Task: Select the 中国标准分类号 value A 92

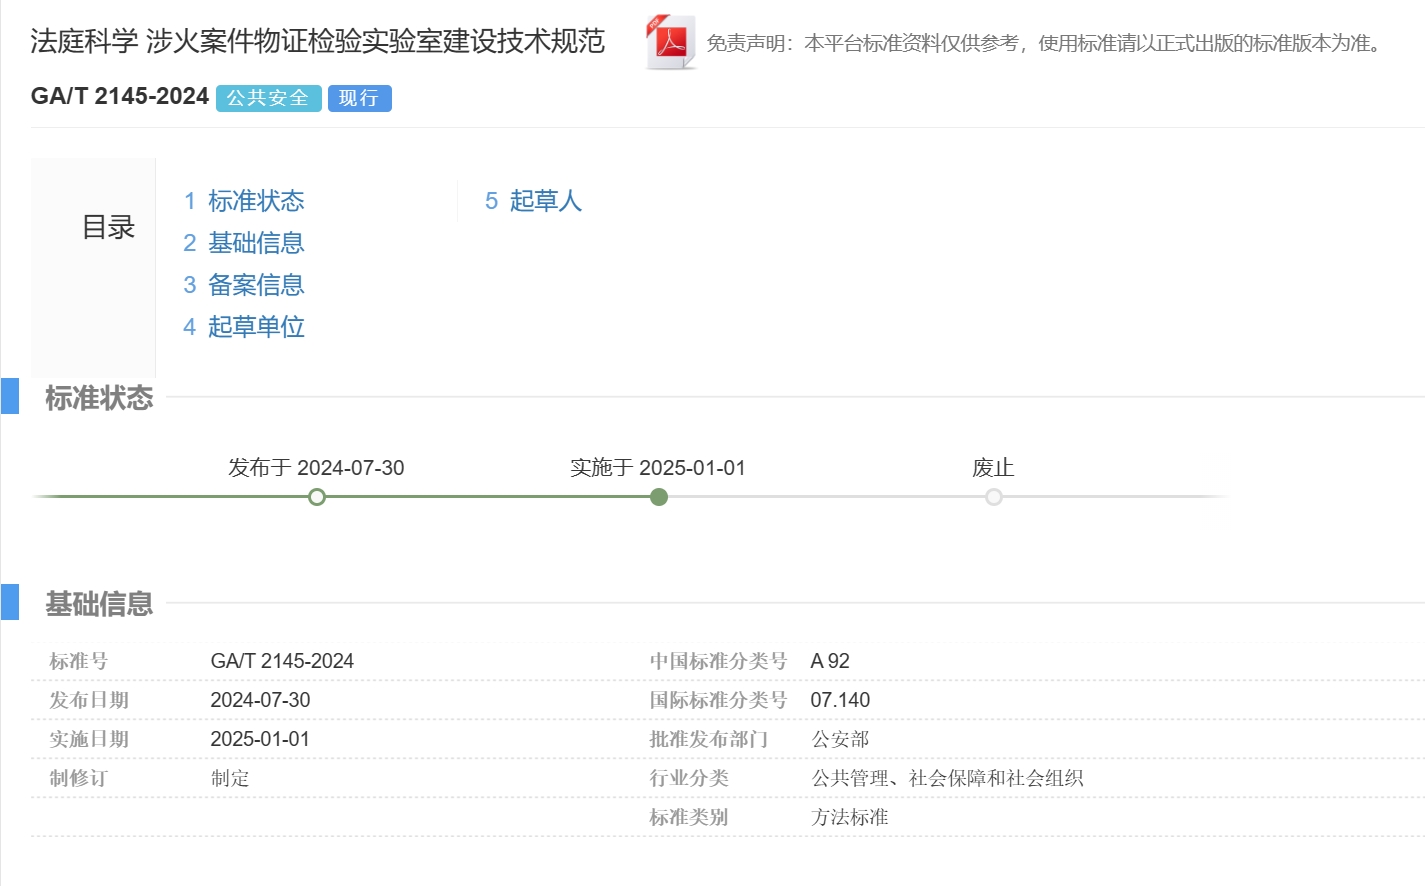Action: [x=830, y=661]
